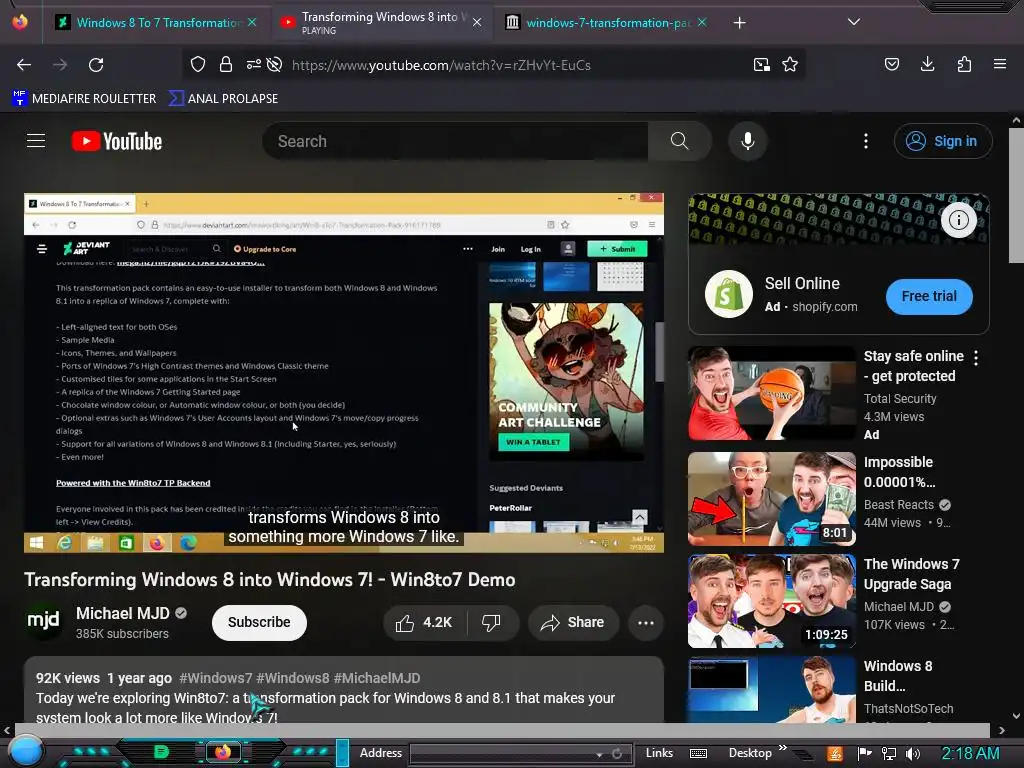Open the Action Center flag tray icon

[865, 754]
